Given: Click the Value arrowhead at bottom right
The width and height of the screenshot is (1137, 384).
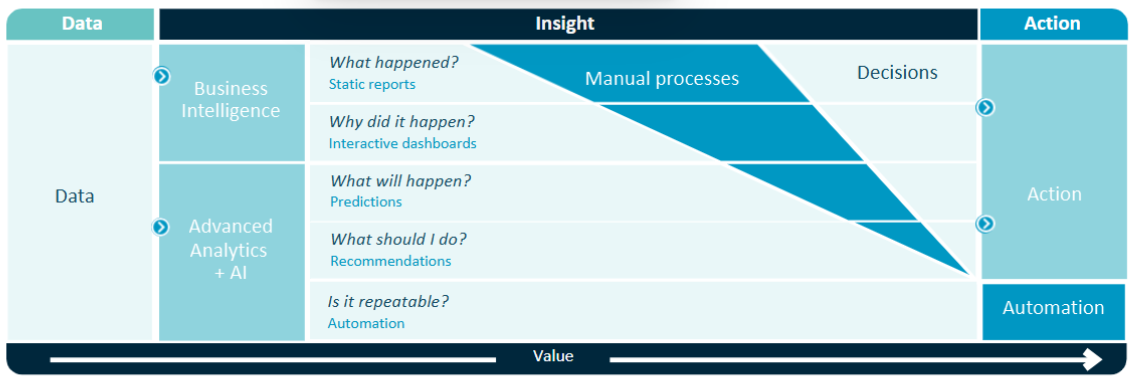Looking at the screenshot, I should (x=1091, y=359).
